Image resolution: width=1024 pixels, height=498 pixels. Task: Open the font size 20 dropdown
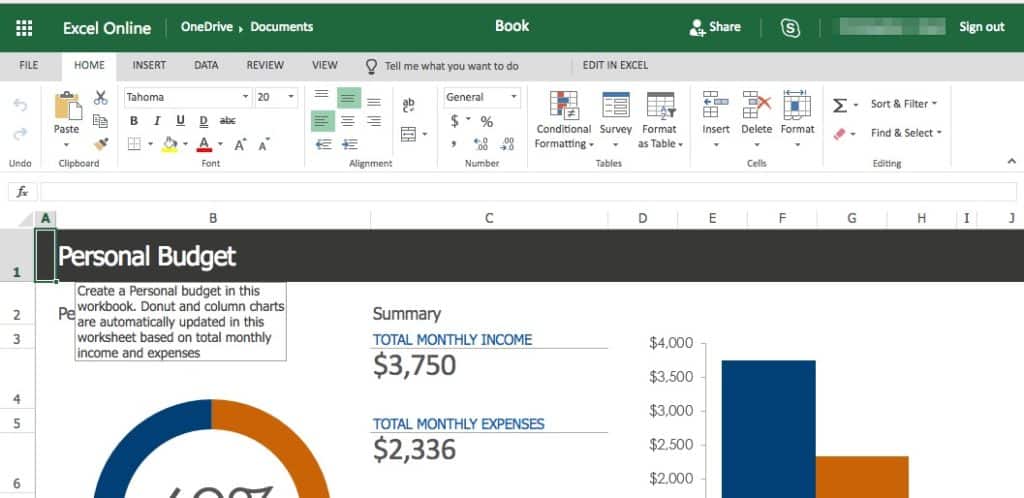(x=291, y=97)
